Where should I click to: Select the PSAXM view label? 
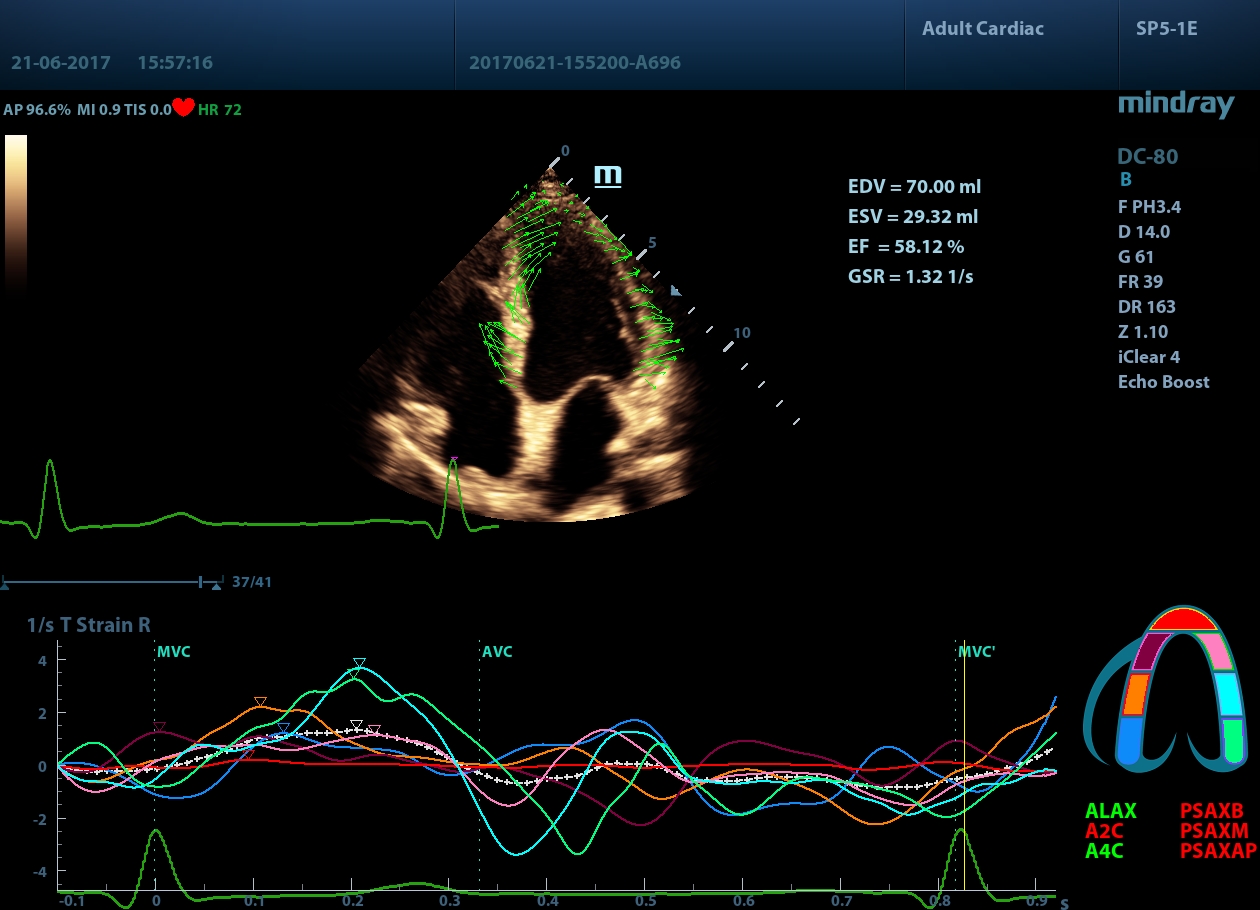click(1214, 830)
